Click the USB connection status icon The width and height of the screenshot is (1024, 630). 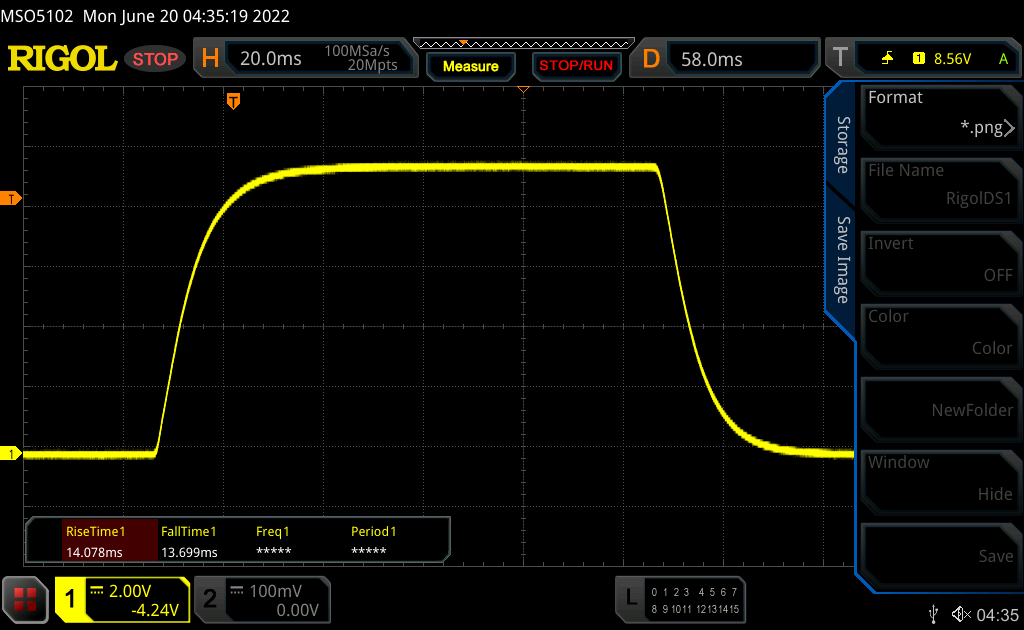(934, 613)
